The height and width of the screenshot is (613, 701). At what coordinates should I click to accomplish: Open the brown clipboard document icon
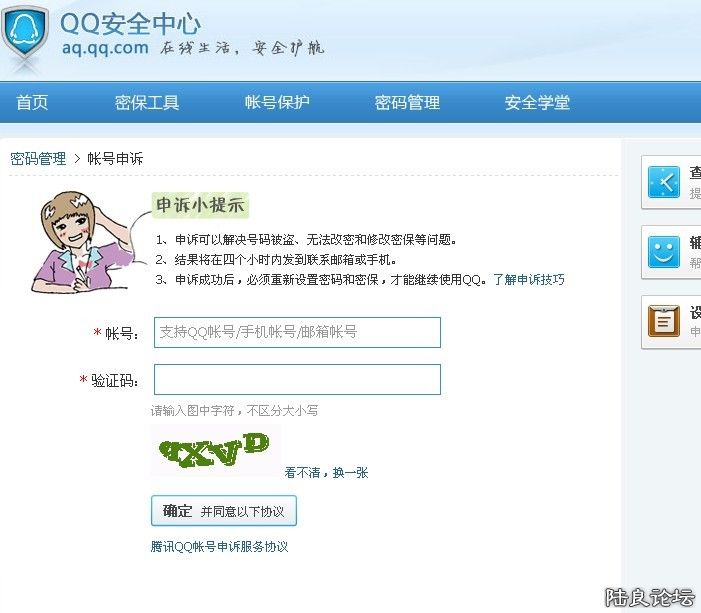coord(664,321)
